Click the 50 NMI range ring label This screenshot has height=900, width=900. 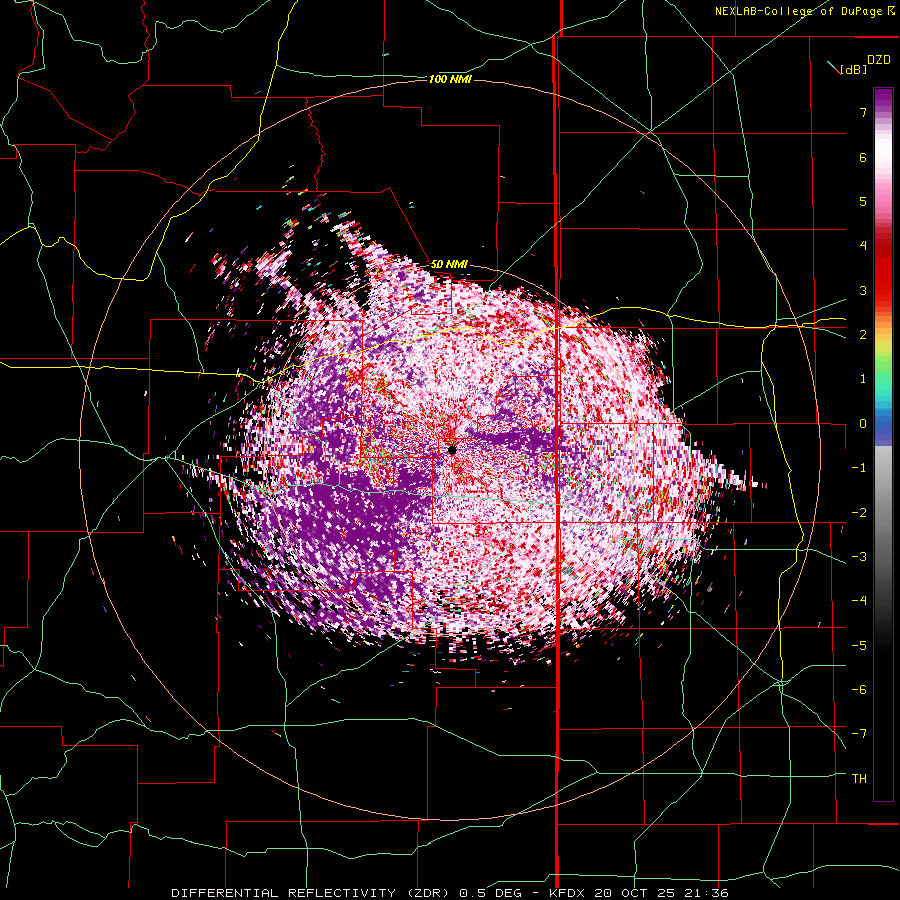click(449, 265)
